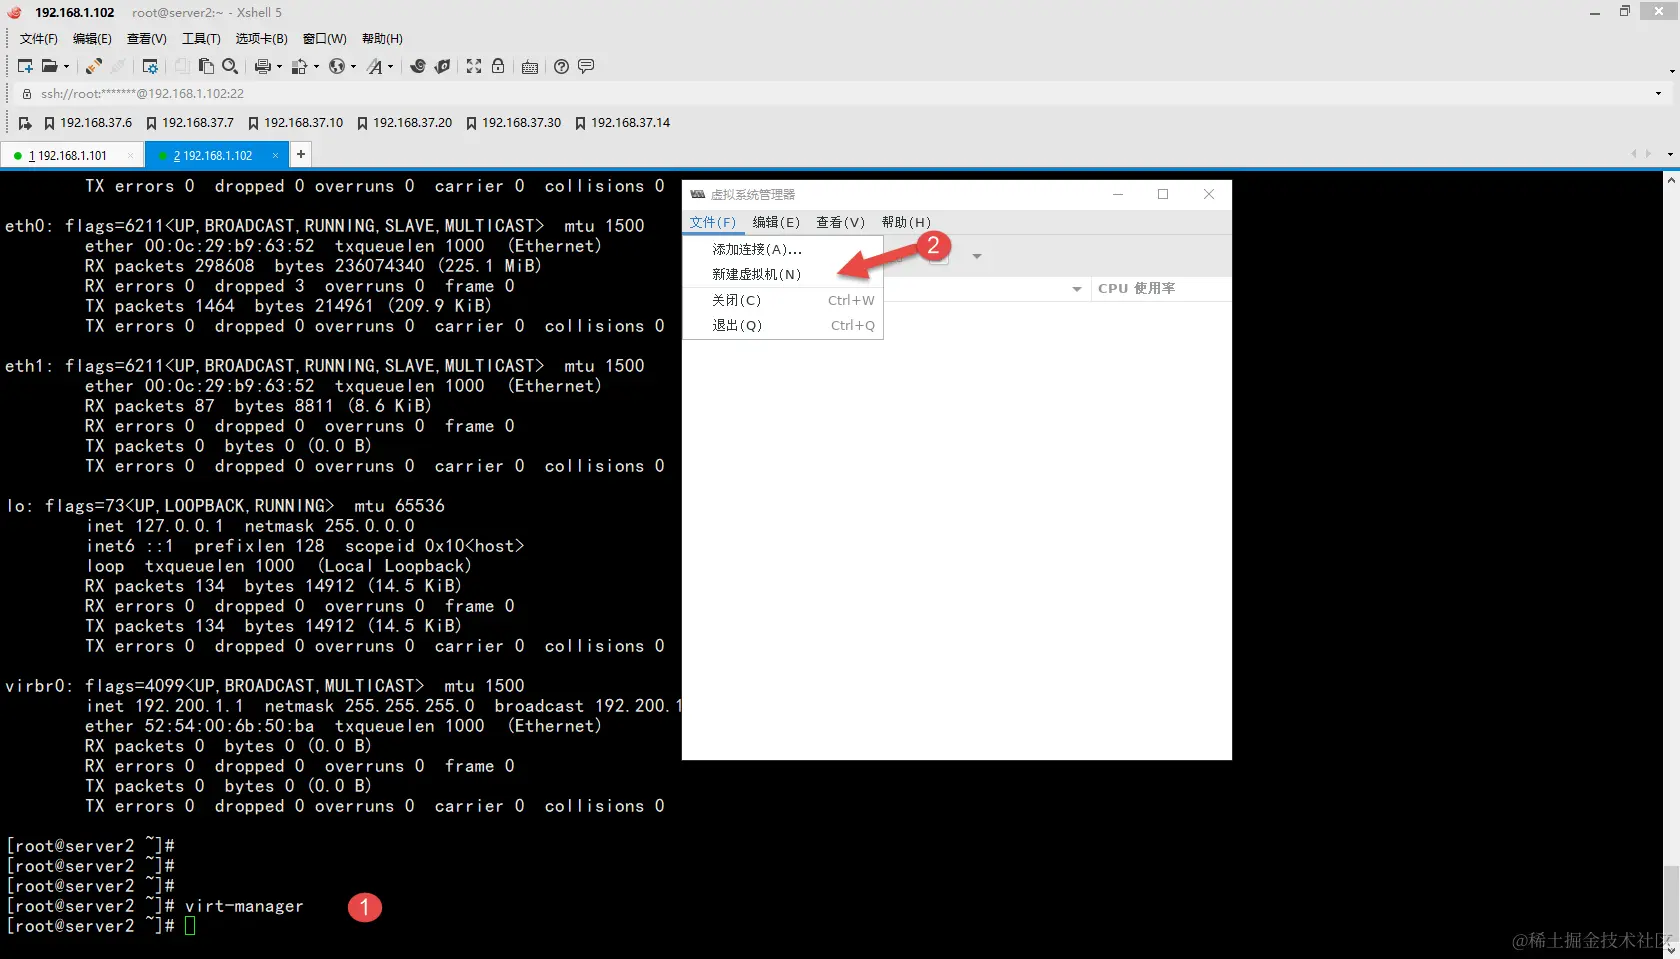Click the Lock screen padlock icon
Image resolution: width=1680 pixels, height=959 pixels.
click(498, 66)
